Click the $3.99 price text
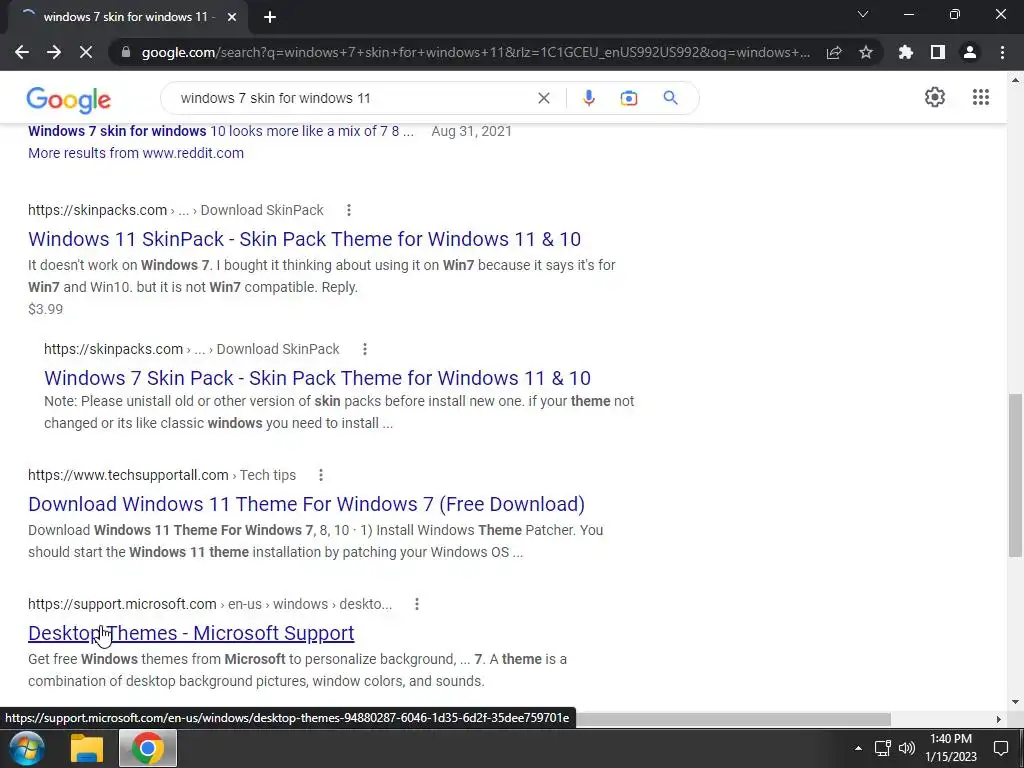This screenshot has width=1024, height=768. coord(46,309)
